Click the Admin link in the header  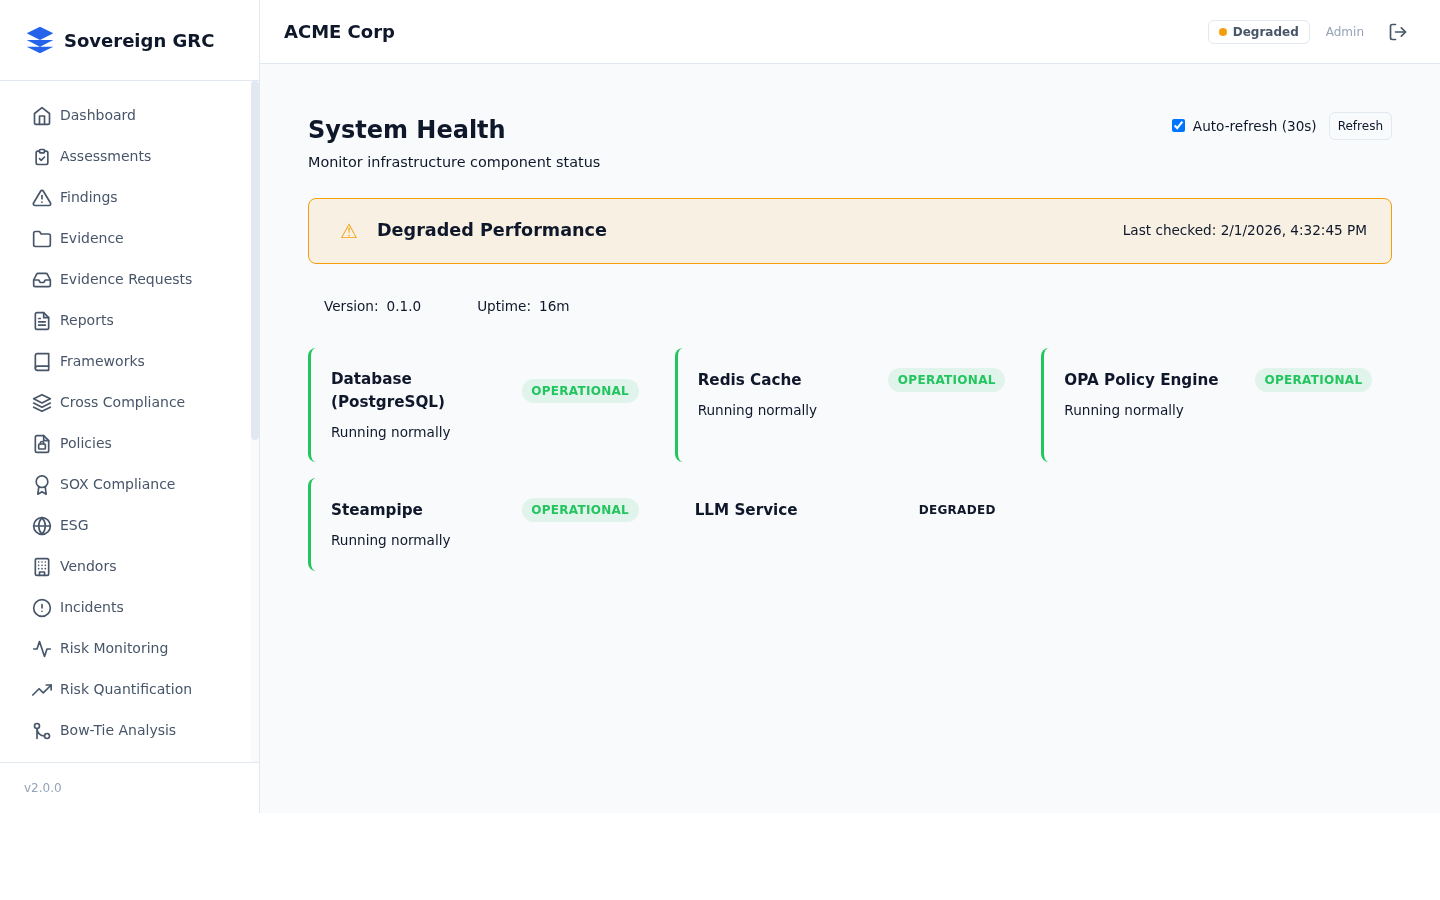1344,31
